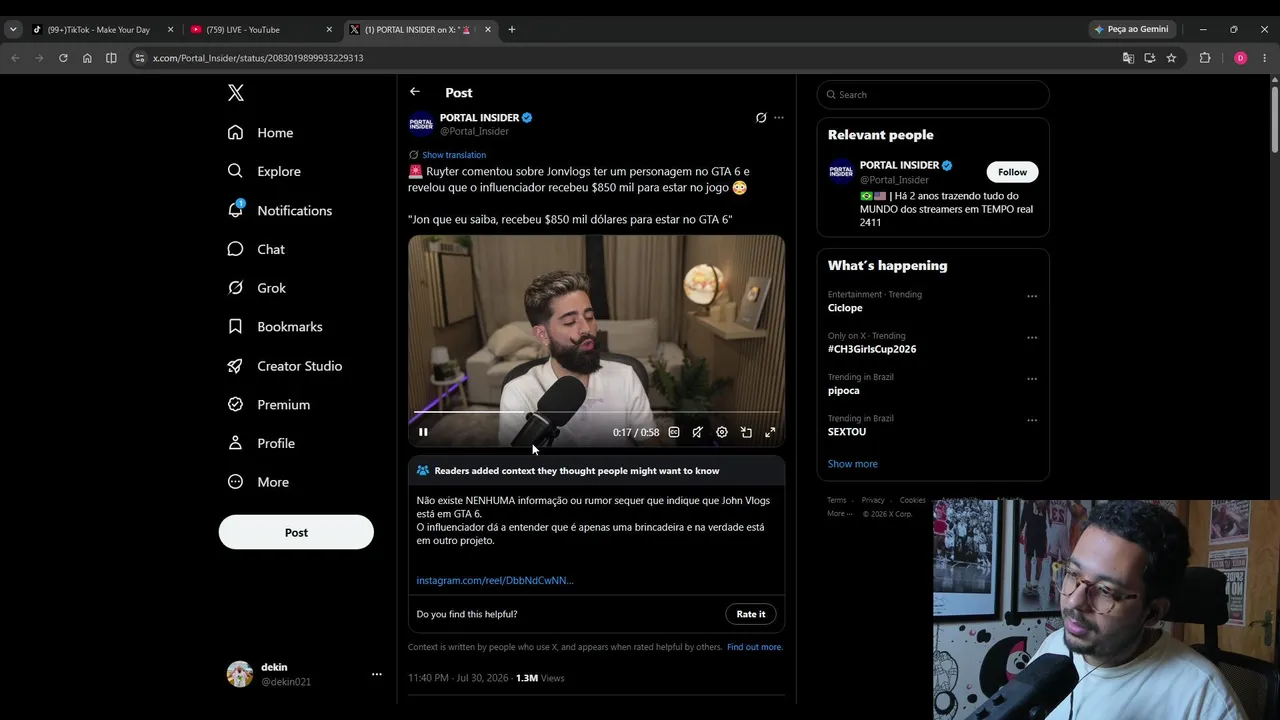This screenshot has height=720, width=1280.
Task: Toggle video closed captions
Action: (x=674, y=432)
